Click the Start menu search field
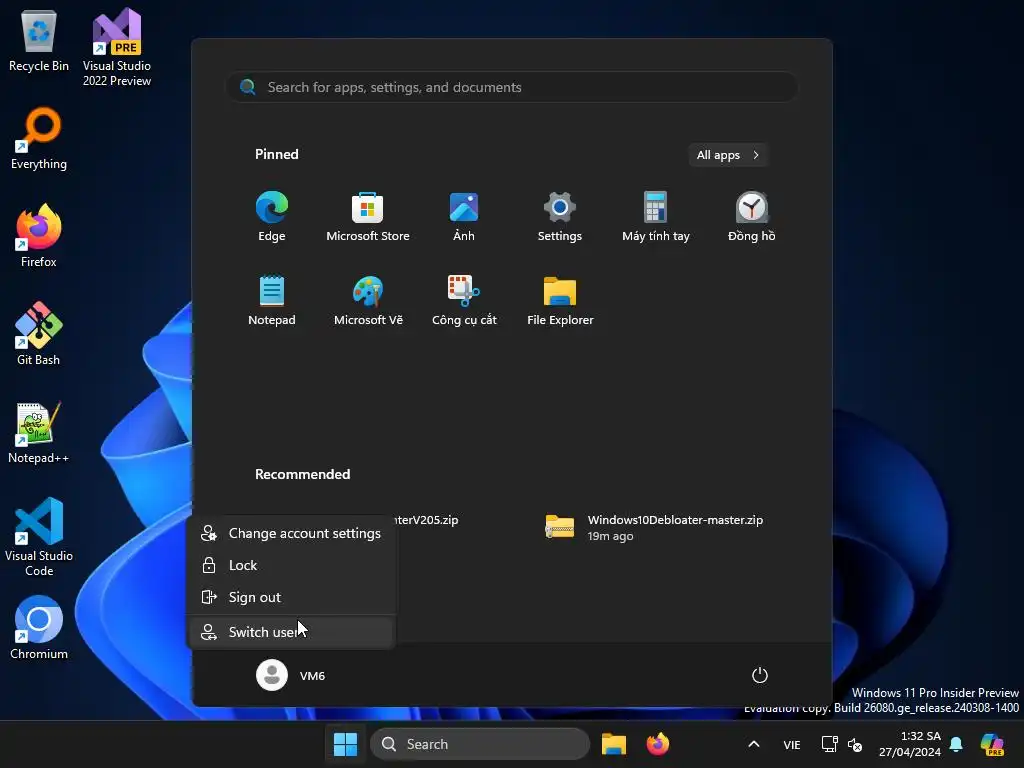The image size is (1024, 768). [x=512, y=87]
